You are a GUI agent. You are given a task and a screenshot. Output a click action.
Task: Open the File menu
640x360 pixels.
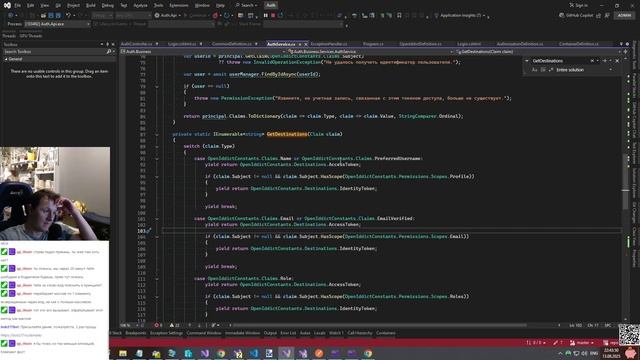[x=18, y=5]
